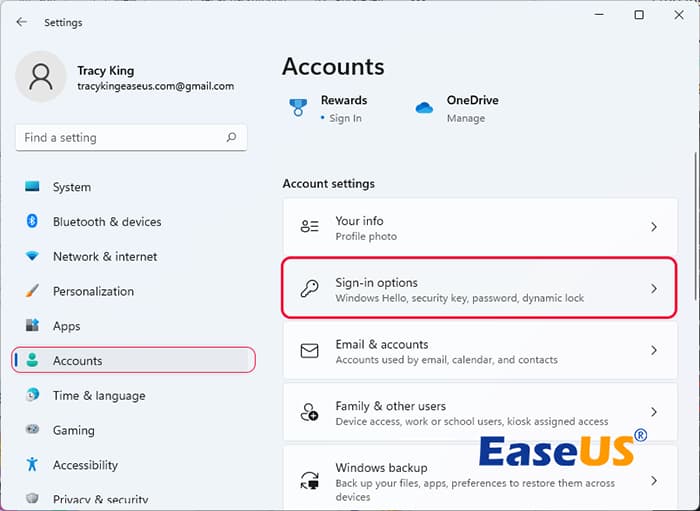Click the Network & internet wifi icon
The width and height of the screenshot is (700, 511).
(32, 256)
